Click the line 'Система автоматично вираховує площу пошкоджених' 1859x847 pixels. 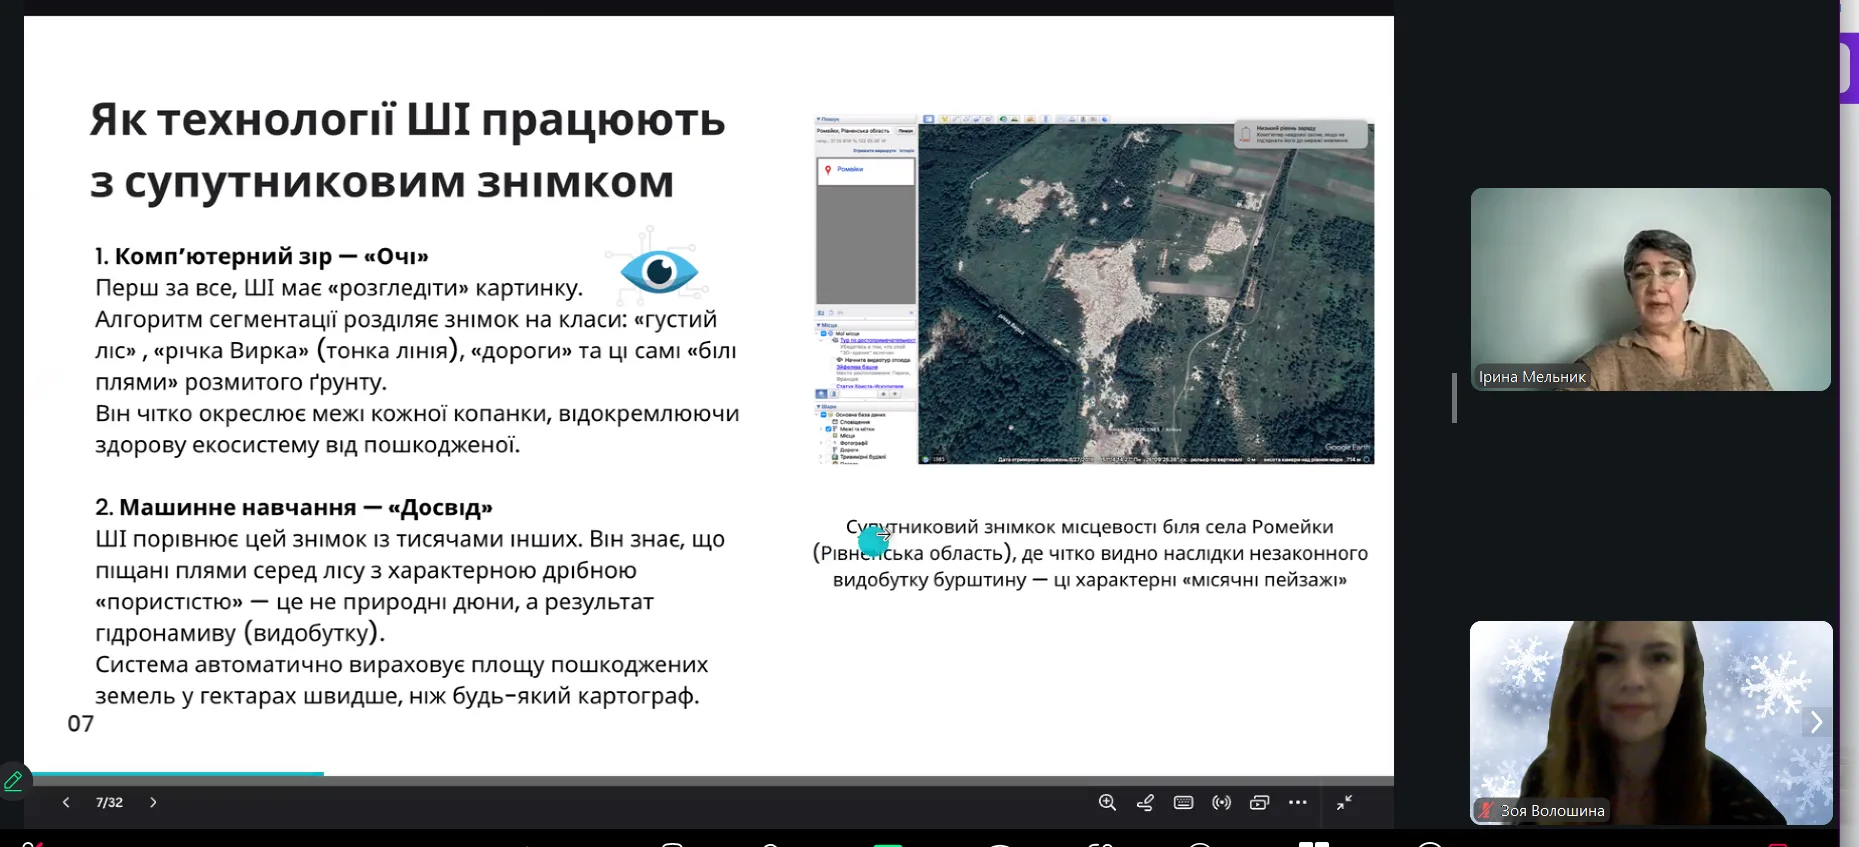[x=402, y=665]
